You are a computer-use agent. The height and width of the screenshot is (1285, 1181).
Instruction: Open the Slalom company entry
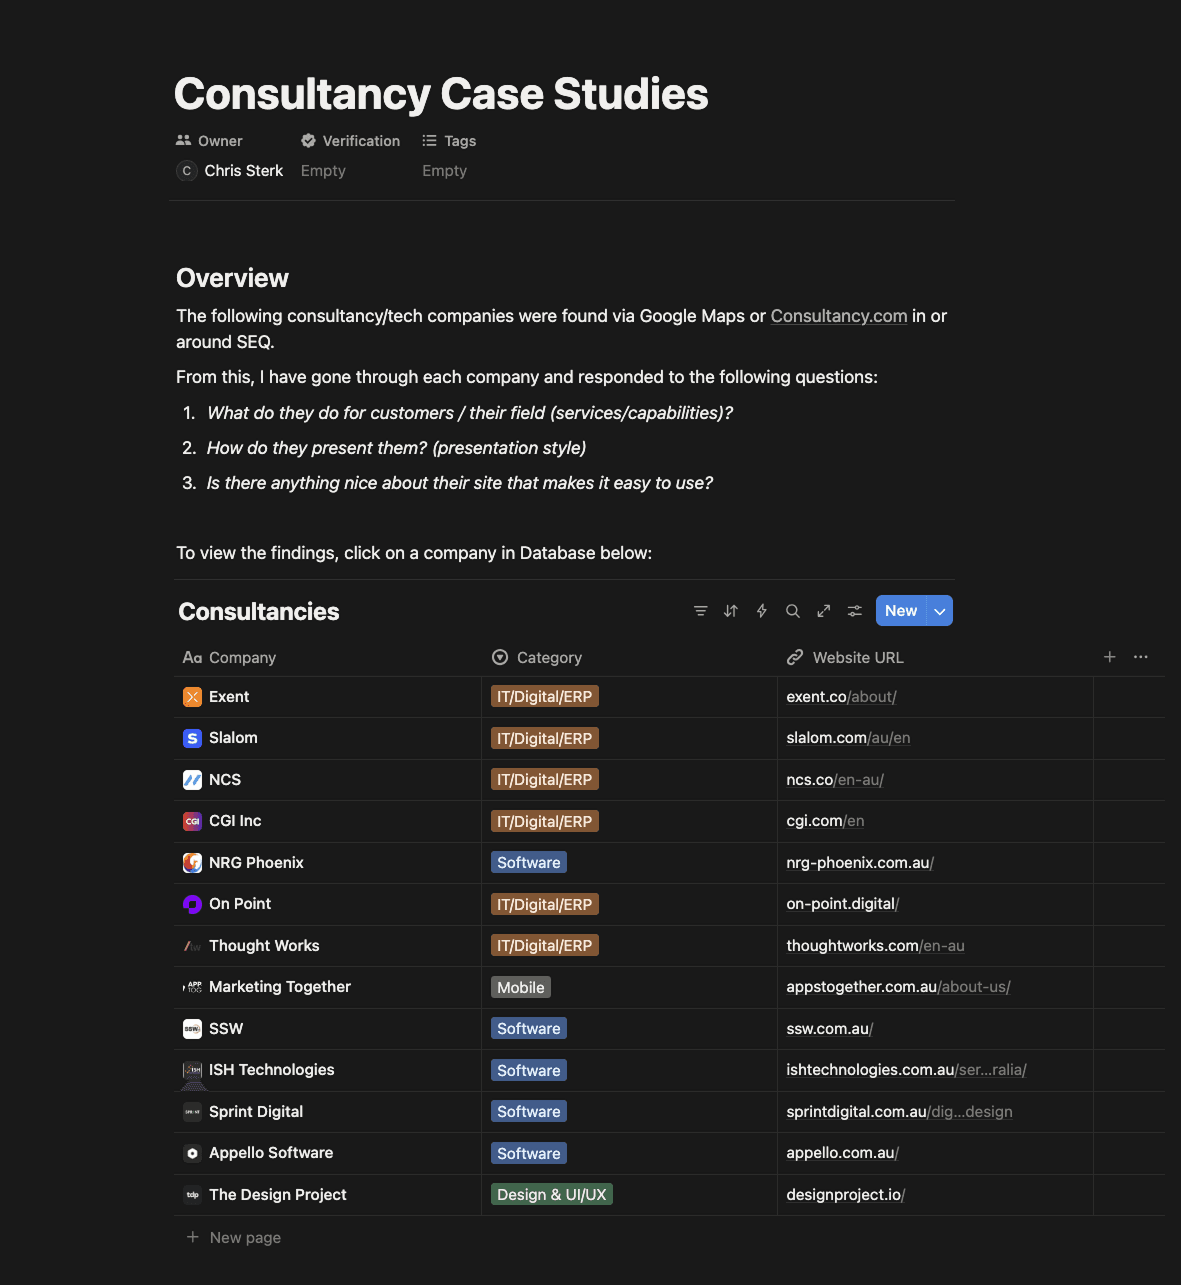(x=233, y=738)
